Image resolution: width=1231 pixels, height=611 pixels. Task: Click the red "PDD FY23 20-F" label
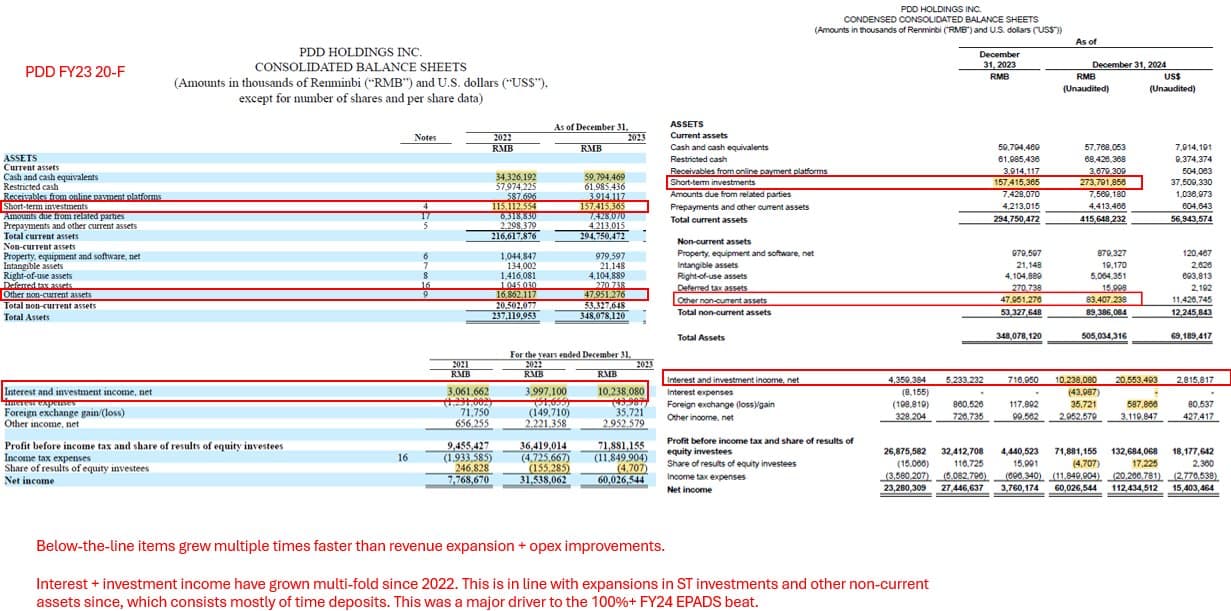(76, 71)
